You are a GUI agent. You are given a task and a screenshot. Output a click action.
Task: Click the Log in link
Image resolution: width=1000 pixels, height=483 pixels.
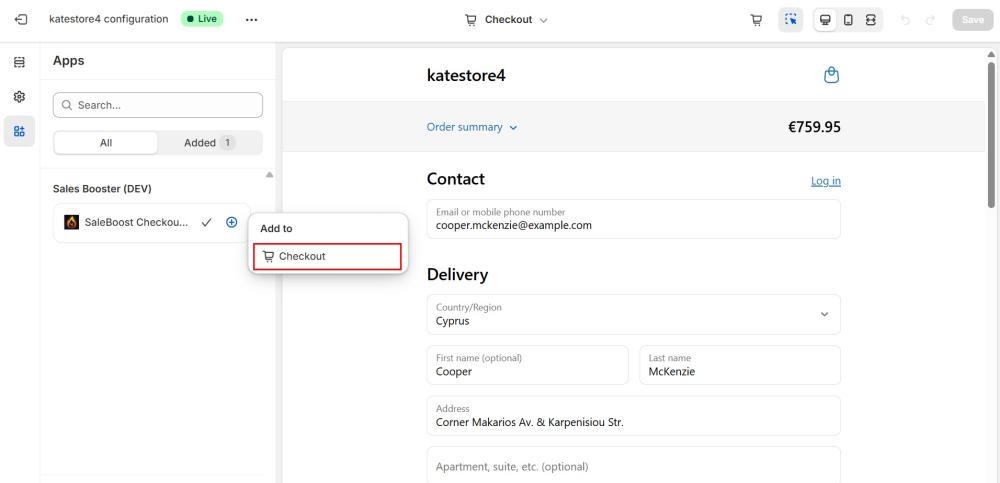825,181
